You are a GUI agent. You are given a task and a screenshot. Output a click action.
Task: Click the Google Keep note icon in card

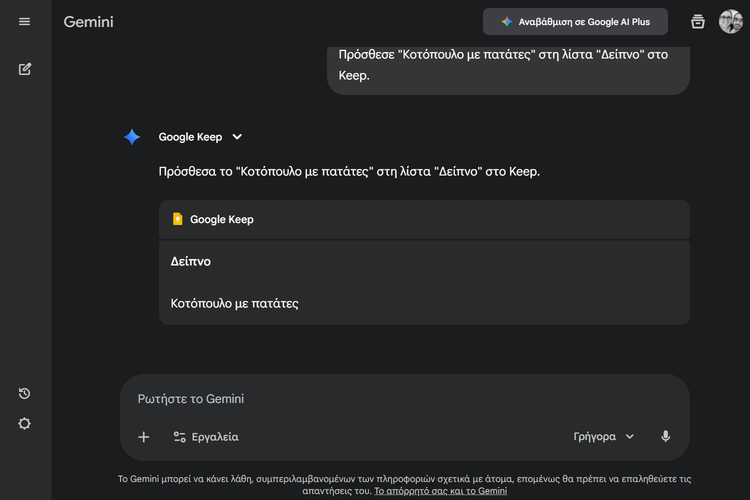point(177,219)
